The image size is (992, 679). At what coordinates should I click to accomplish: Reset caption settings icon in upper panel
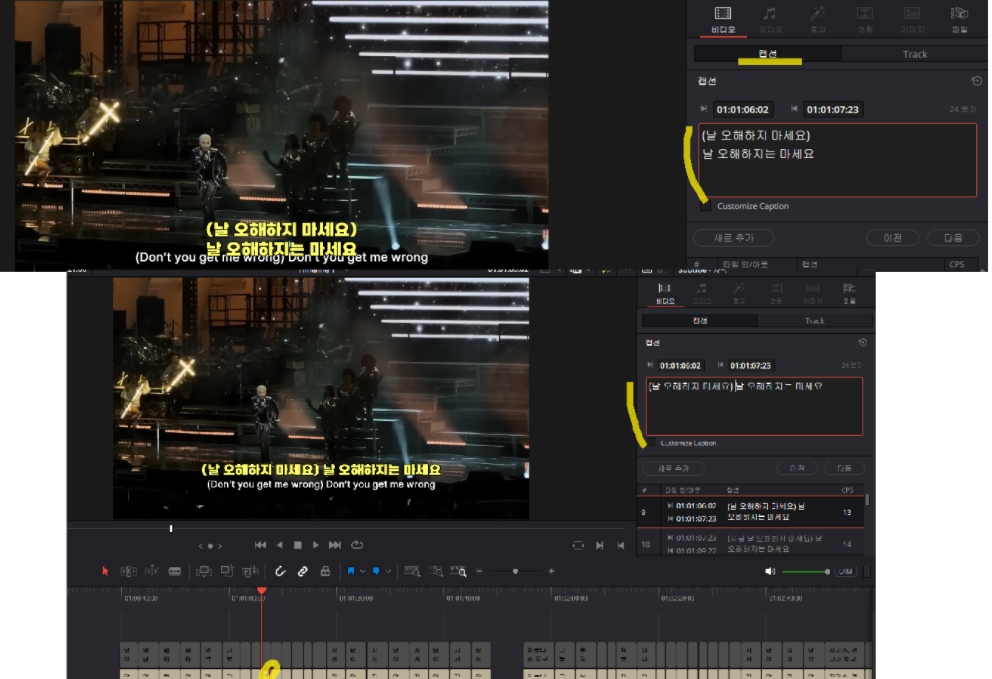pyautogui.click(x=976, y=81)
